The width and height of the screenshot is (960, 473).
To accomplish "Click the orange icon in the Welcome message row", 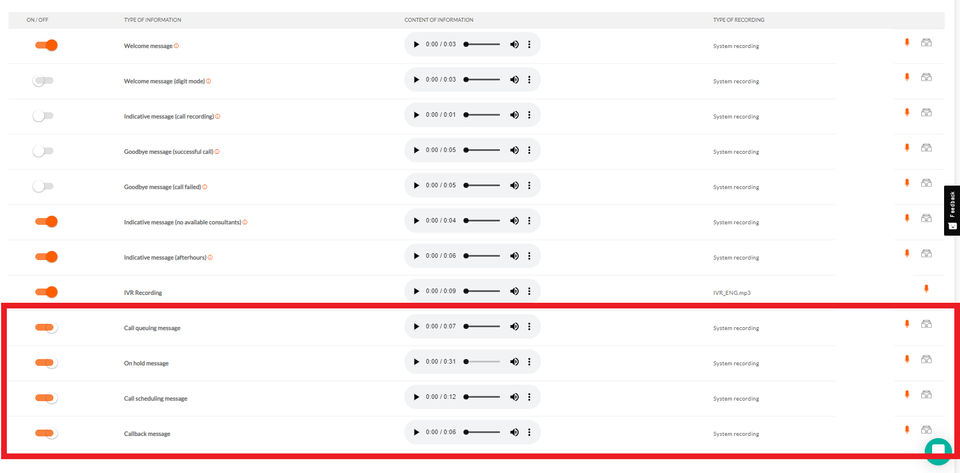I will coord(907,43).
